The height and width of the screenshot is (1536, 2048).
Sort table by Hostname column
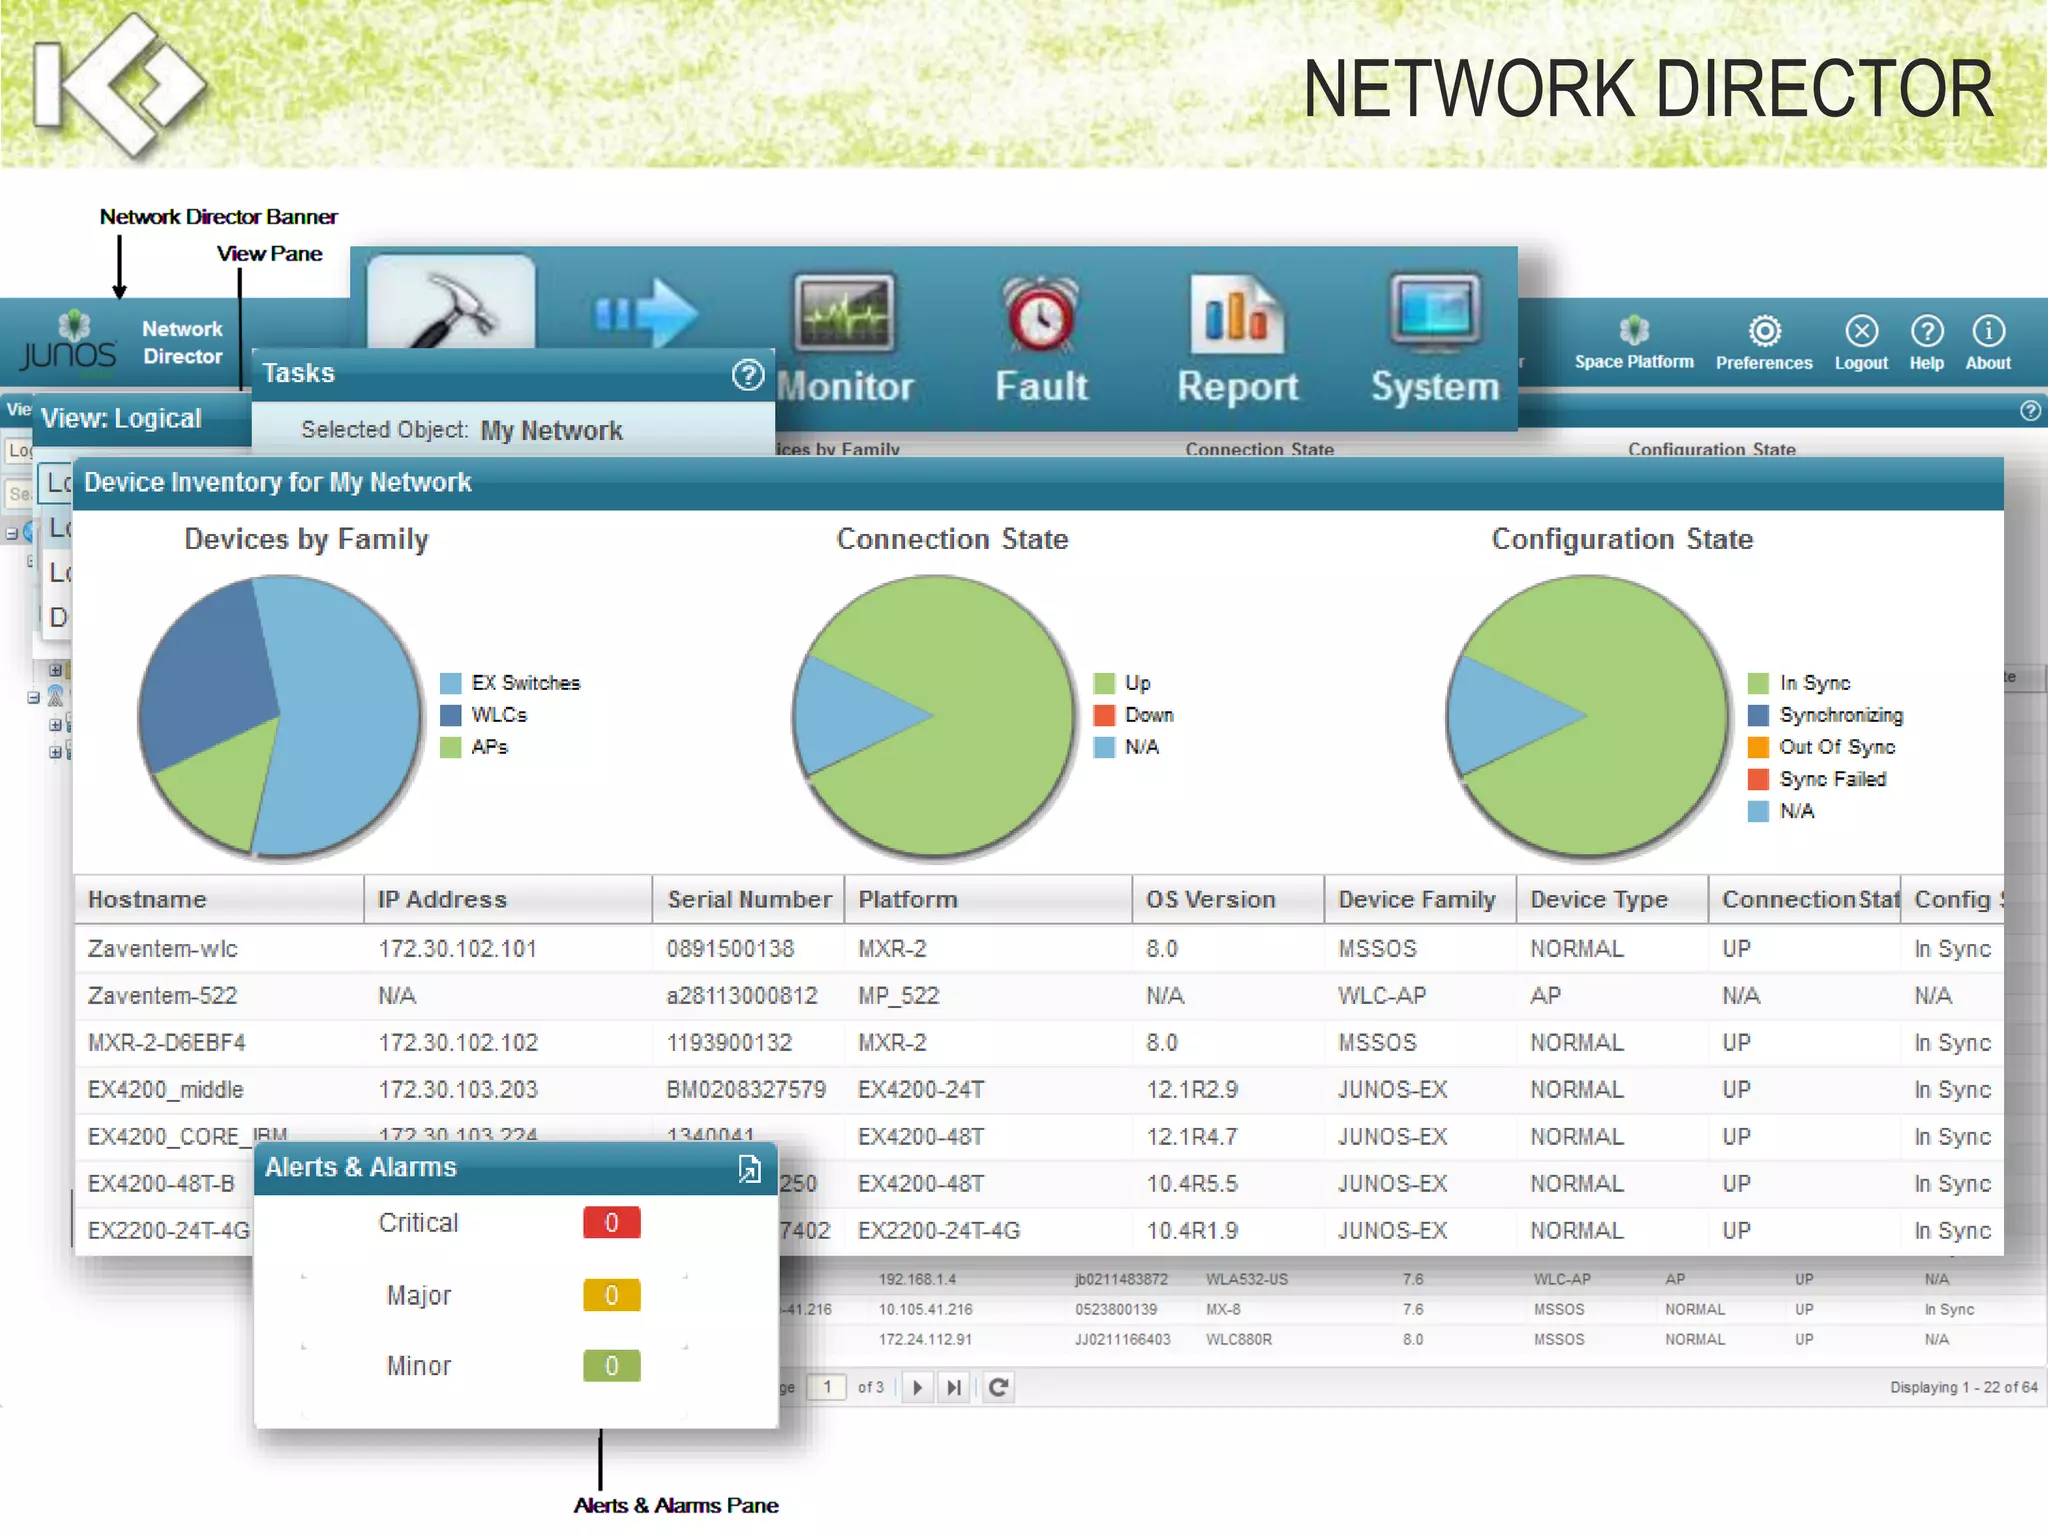[x=219, y=899]
